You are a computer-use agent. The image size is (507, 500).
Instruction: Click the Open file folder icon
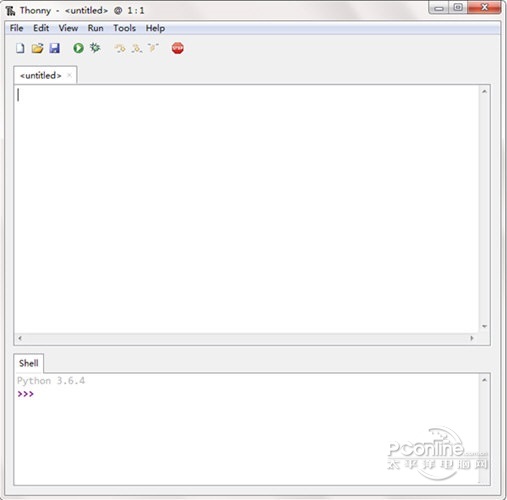[37, 48]
